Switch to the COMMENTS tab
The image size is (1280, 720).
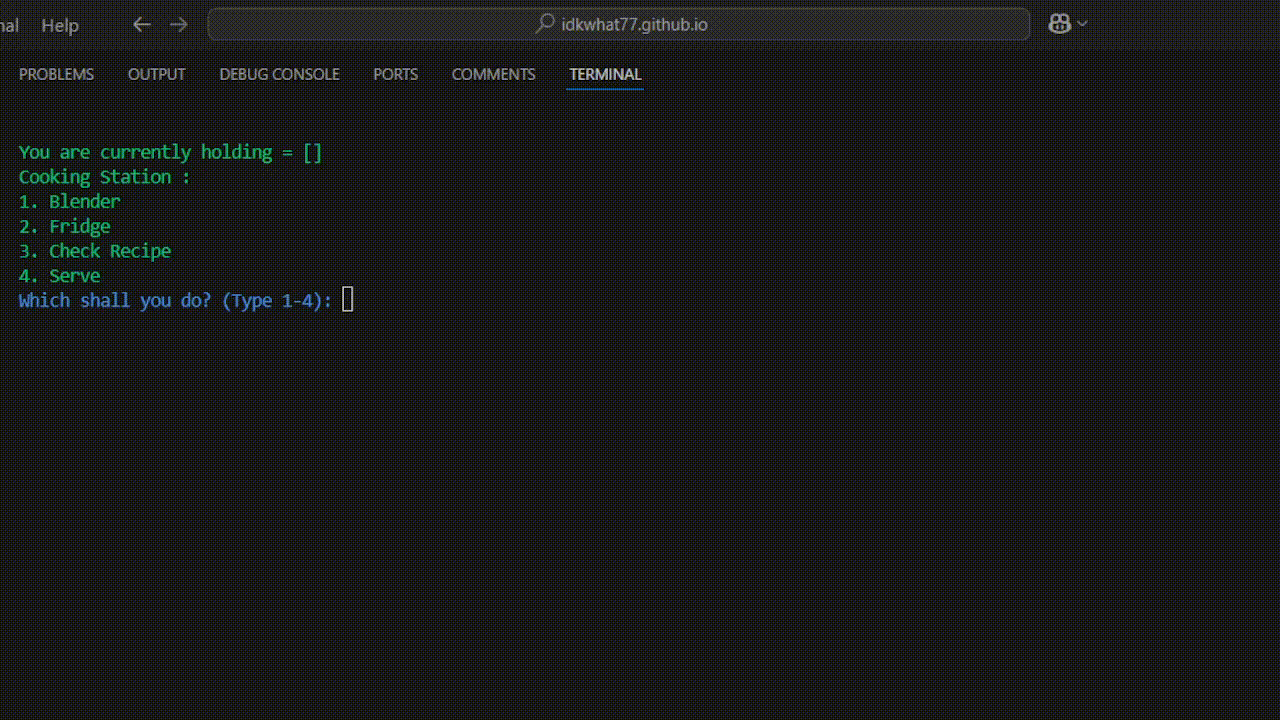pyautogui.click(x=493, y=74)
